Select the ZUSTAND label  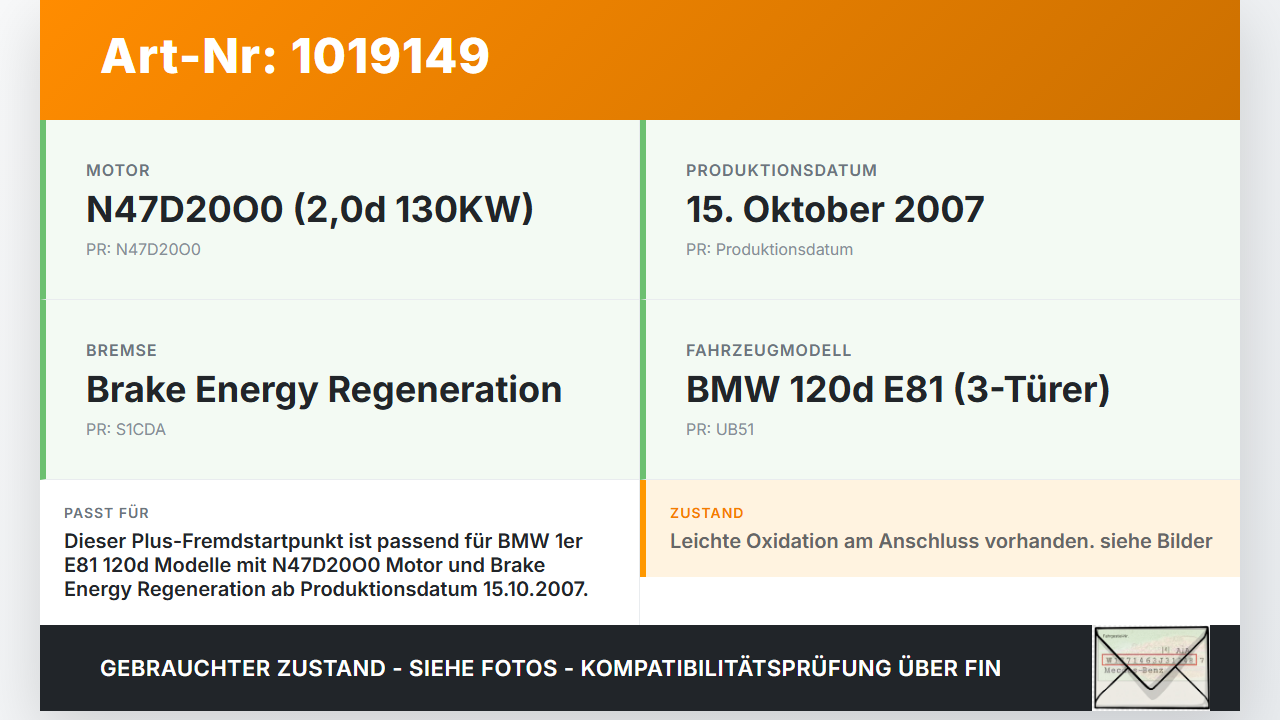707,513
